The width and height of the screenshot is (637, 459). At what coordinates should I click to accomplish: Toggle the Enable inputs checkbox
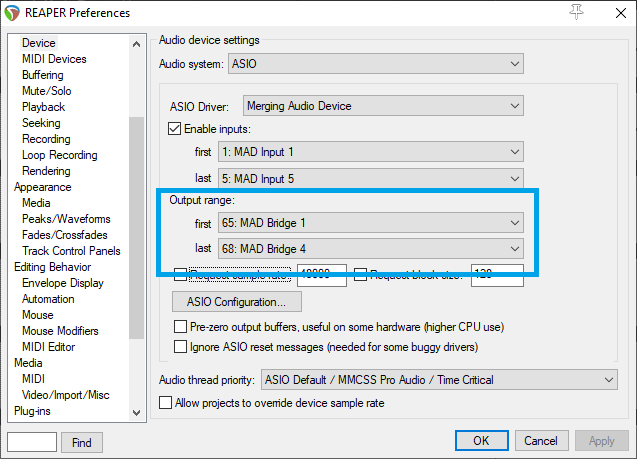(174, 129)
